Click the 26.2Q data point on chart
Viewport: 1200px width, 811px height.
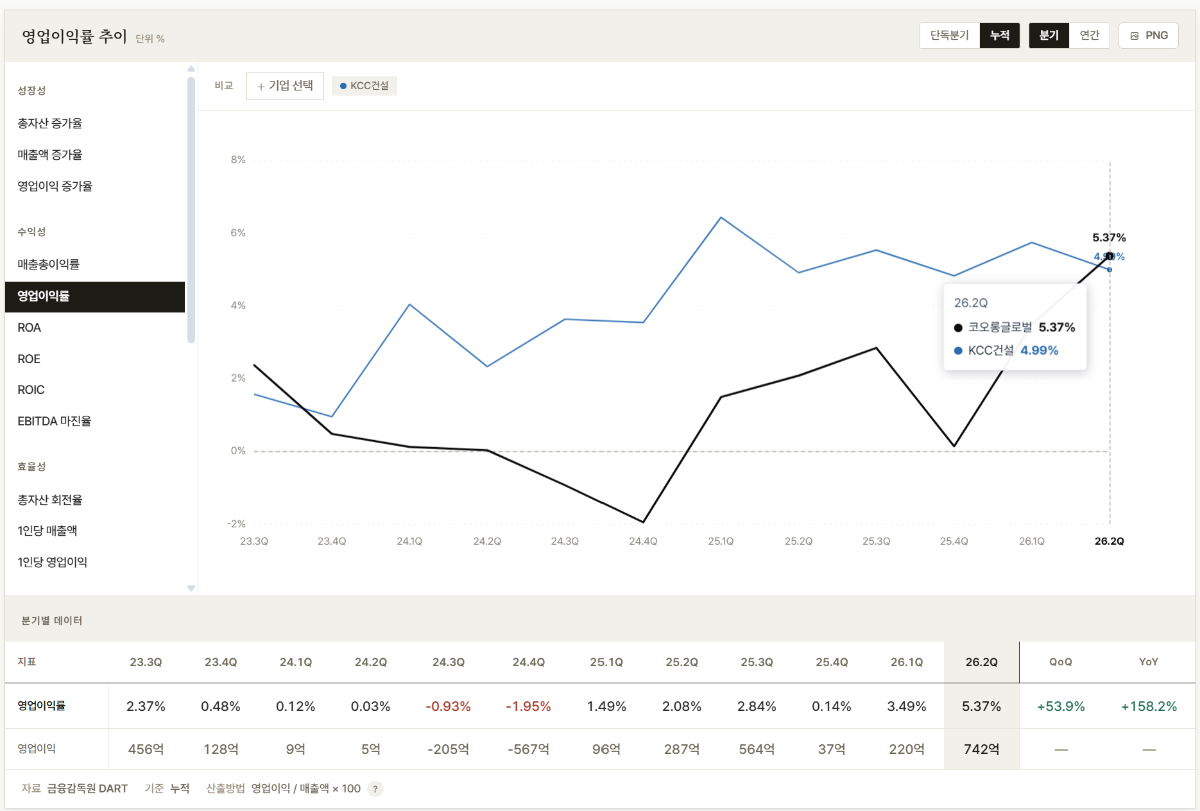[x=1109, y=256]
